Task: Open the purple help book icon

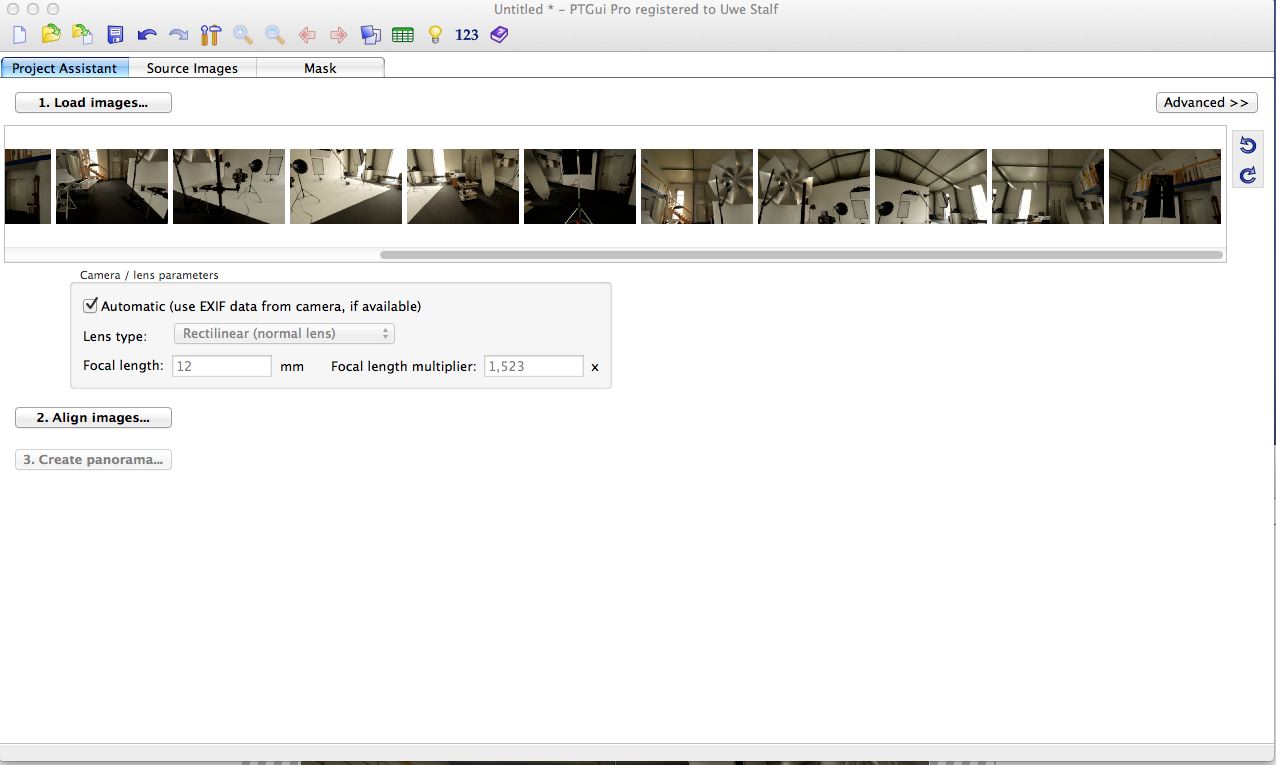Action: [x=499, y=35]
